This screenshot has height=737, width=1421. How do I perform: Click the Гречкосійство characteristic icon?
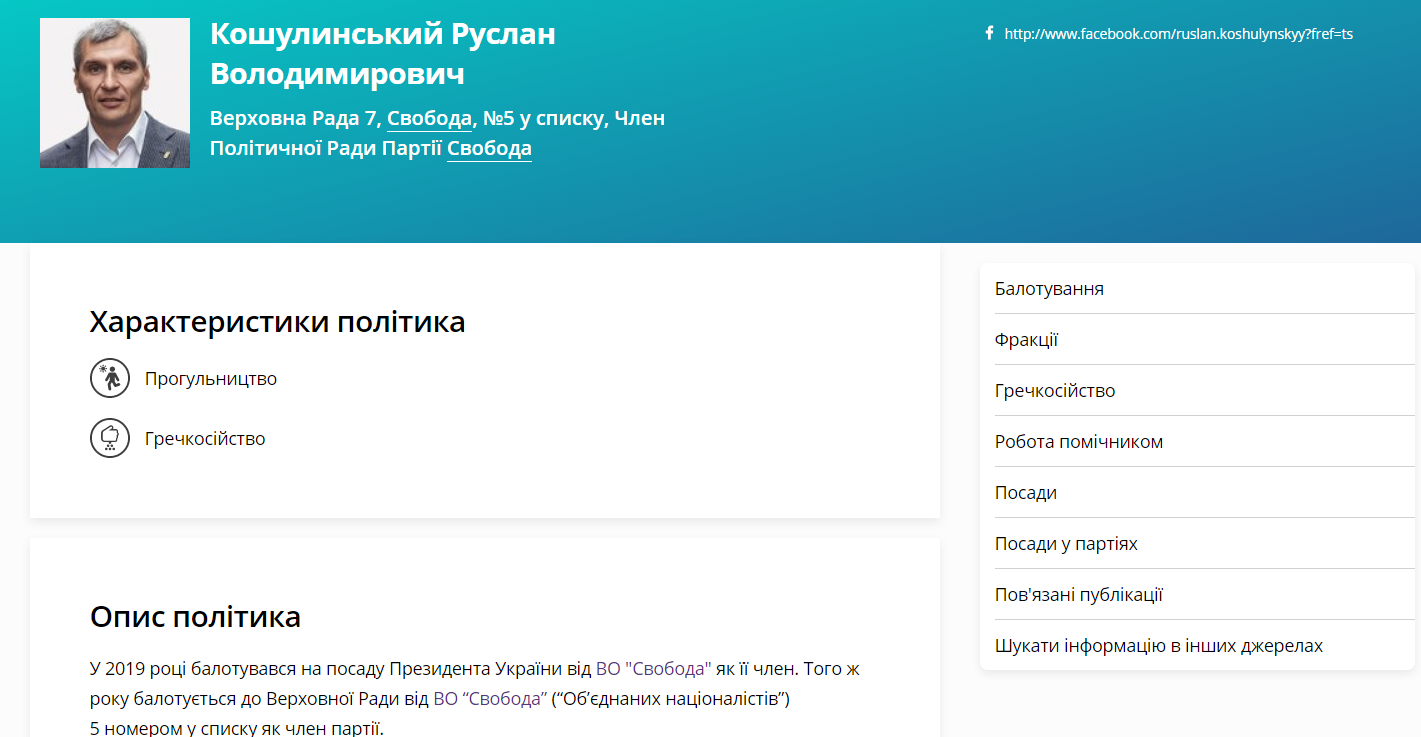point(110,438)
